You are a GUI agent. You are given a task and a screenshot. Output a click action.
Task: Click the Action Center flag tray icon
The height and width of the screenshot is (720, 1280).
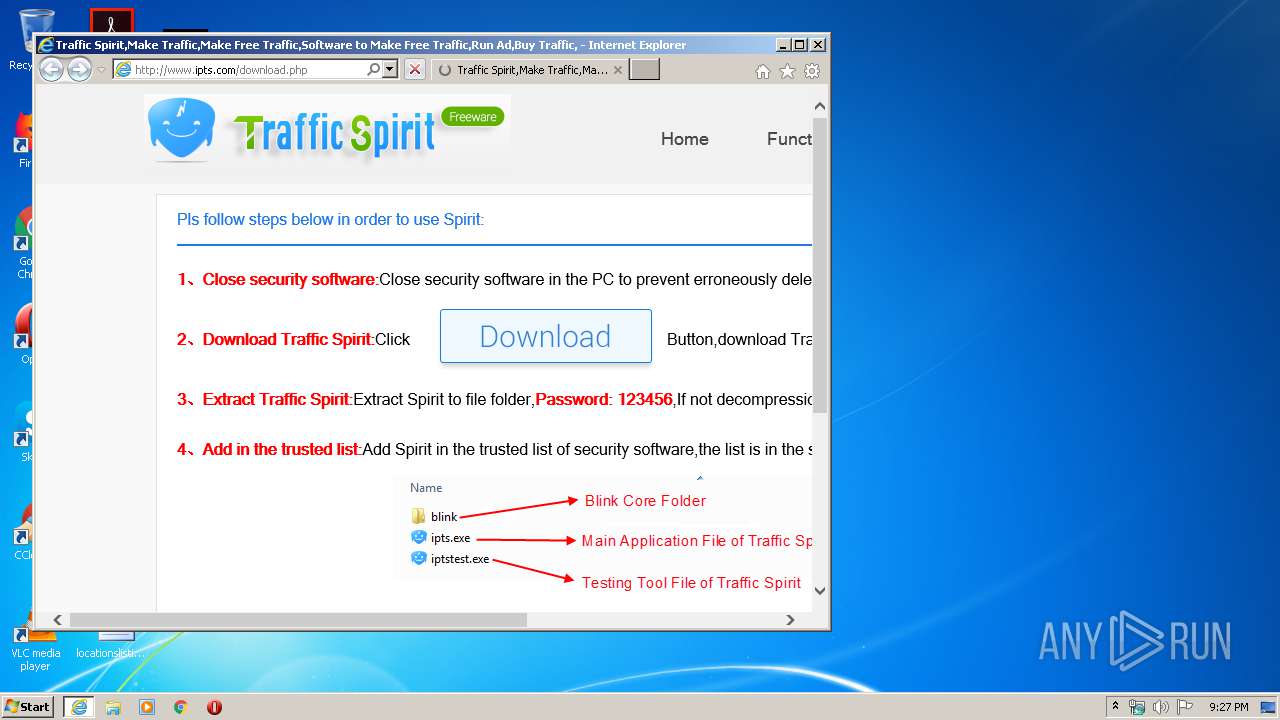(1184, 707)
